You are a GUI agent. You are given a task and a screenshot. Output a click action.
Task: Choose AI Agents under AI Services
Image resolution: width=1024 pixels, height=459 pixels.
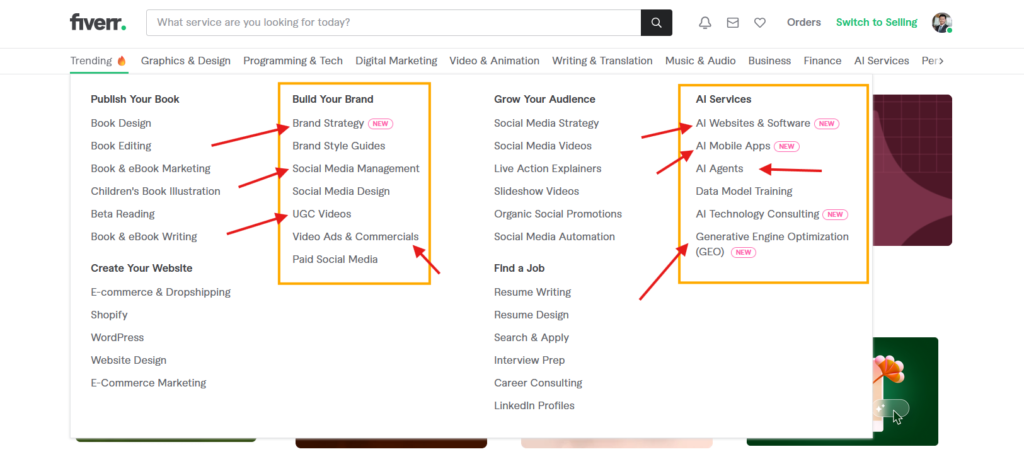[719, 168]
